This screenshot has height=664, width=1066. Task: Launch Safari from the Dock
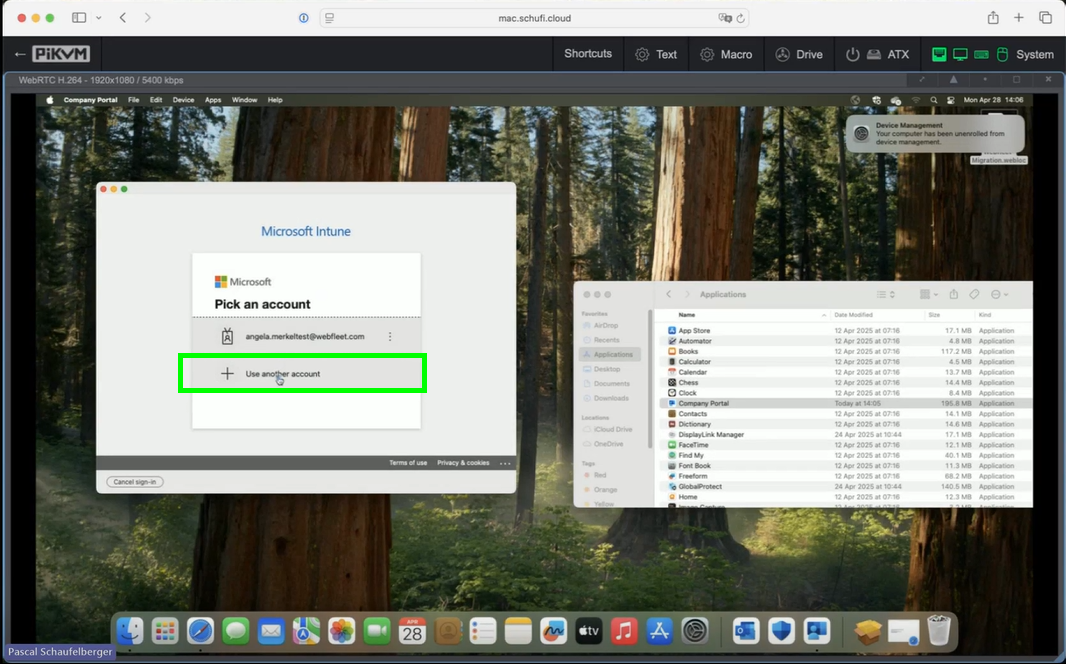(200, 631)
